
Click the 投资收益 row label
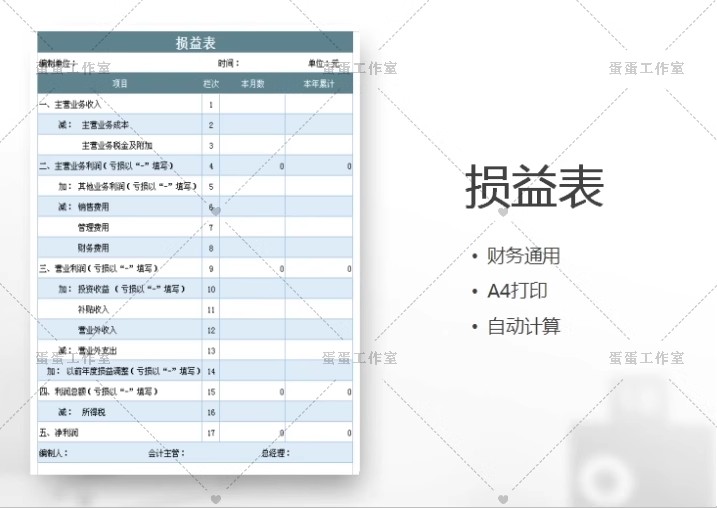pyautogui.click(x=131, y=289)
